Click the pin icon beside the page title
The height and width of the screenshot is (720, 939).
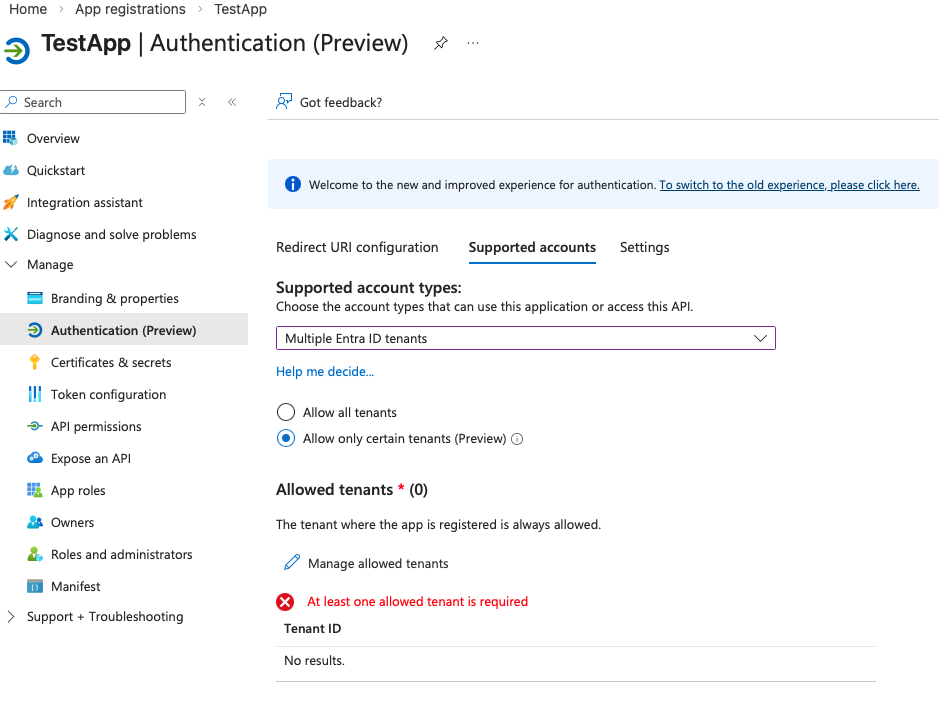click(440, 44)
